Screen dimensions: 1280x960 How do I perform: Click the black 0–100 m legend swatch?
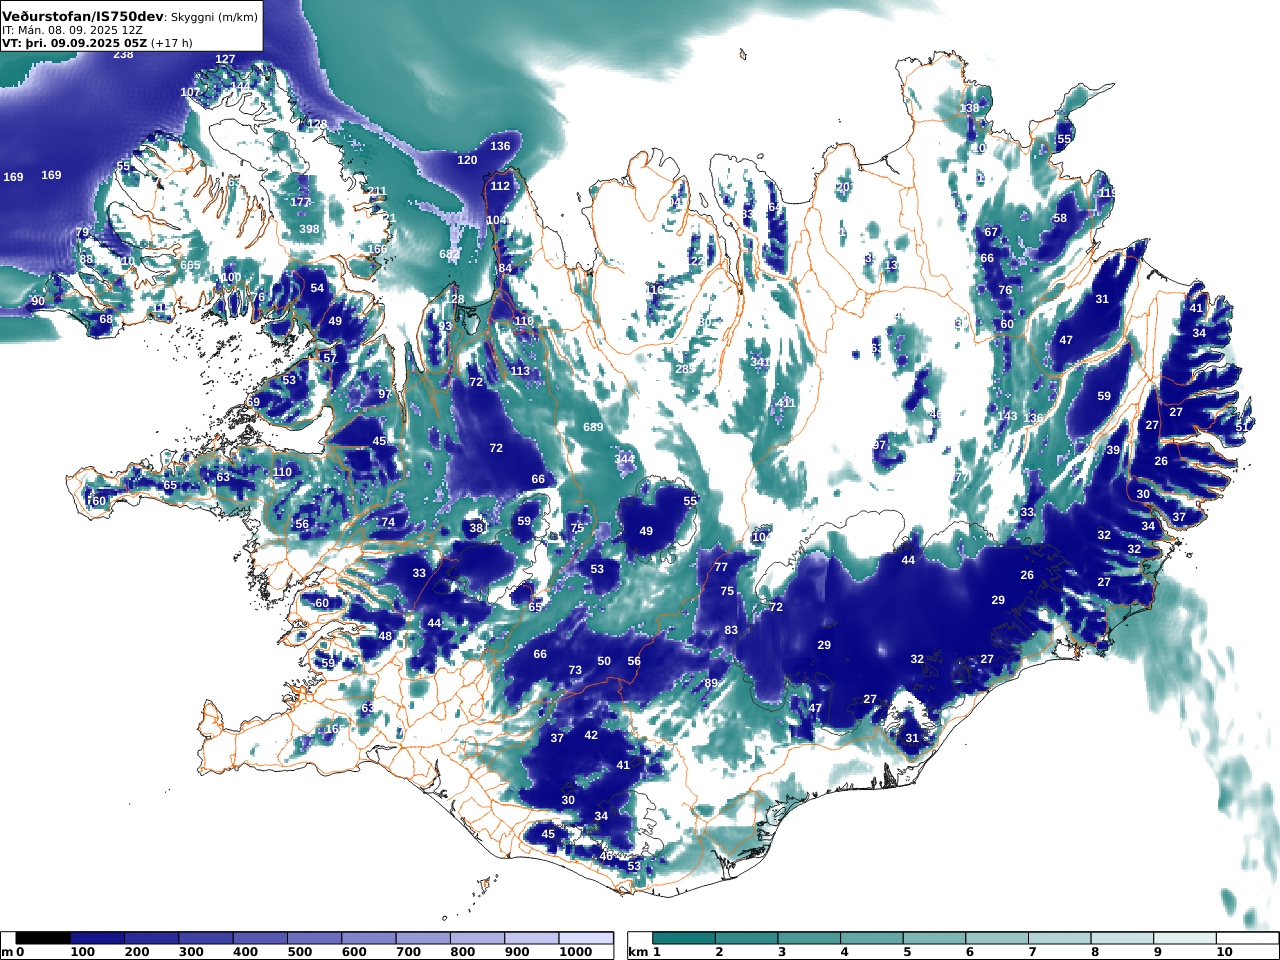(x=43, y=938)
